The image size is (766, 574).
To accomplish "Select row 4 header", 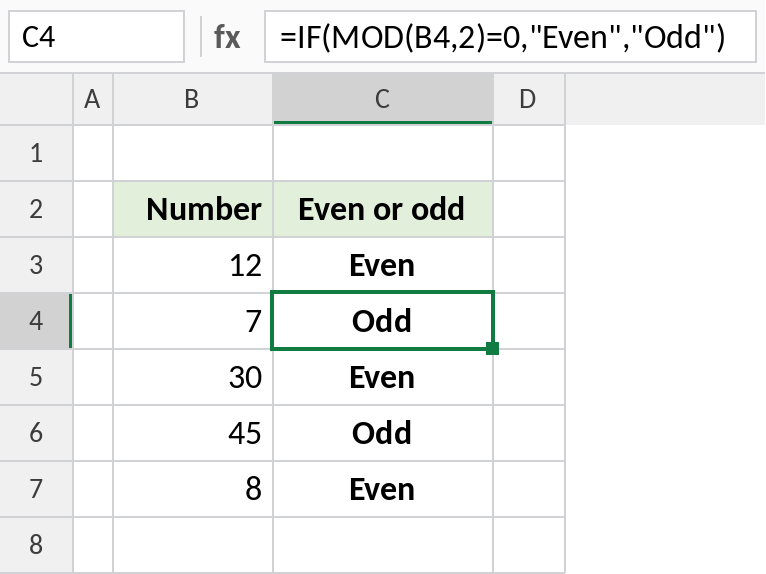I will coord(36,321).
